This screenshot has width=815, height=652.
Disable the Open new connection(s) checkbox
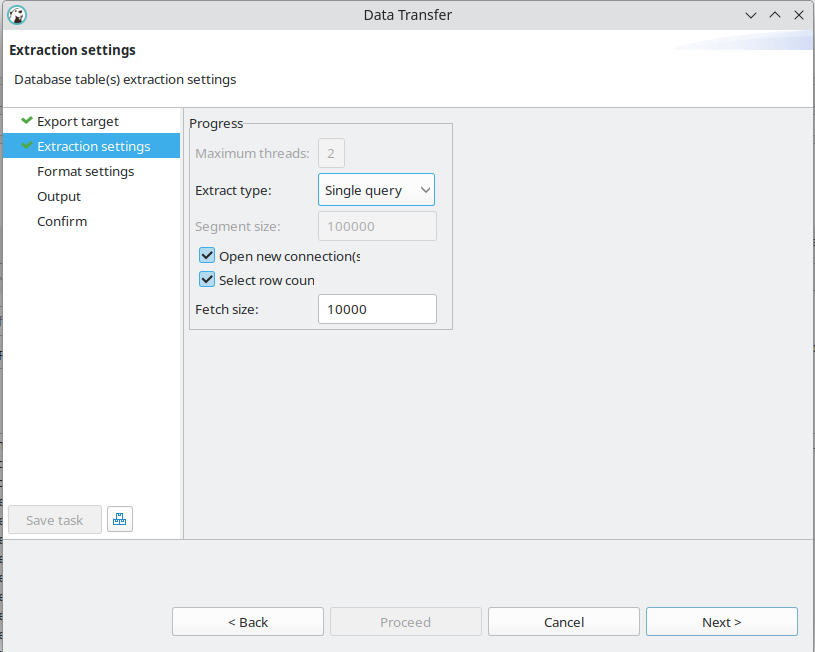(206, 255)
